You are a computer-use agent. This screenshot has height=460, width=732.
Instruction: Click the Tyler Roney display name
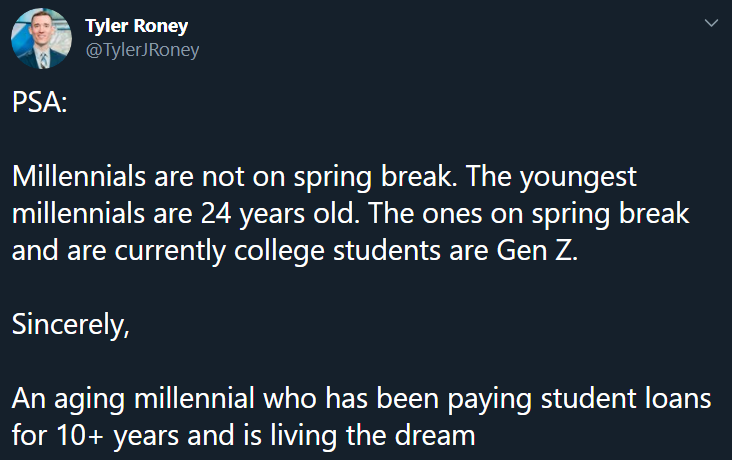pyautogui.click(x=136, y=26)
